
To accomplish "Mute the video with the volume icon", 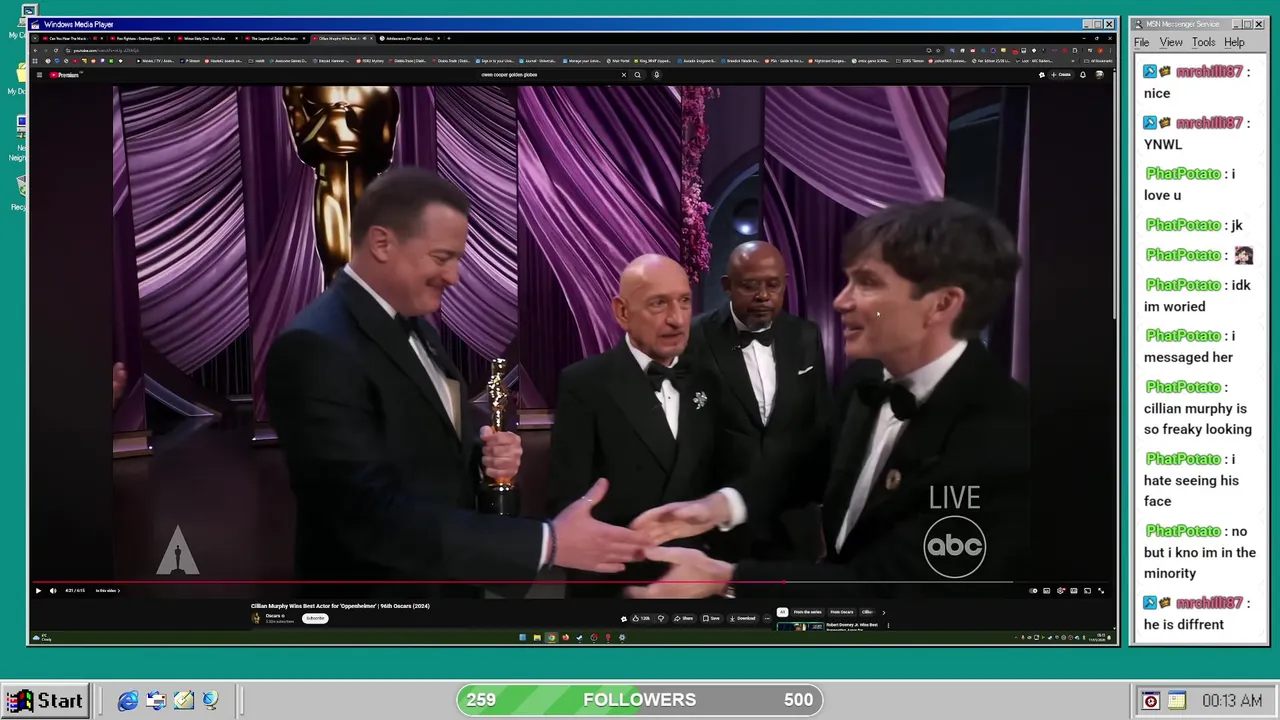I will [x=53, y=591].
